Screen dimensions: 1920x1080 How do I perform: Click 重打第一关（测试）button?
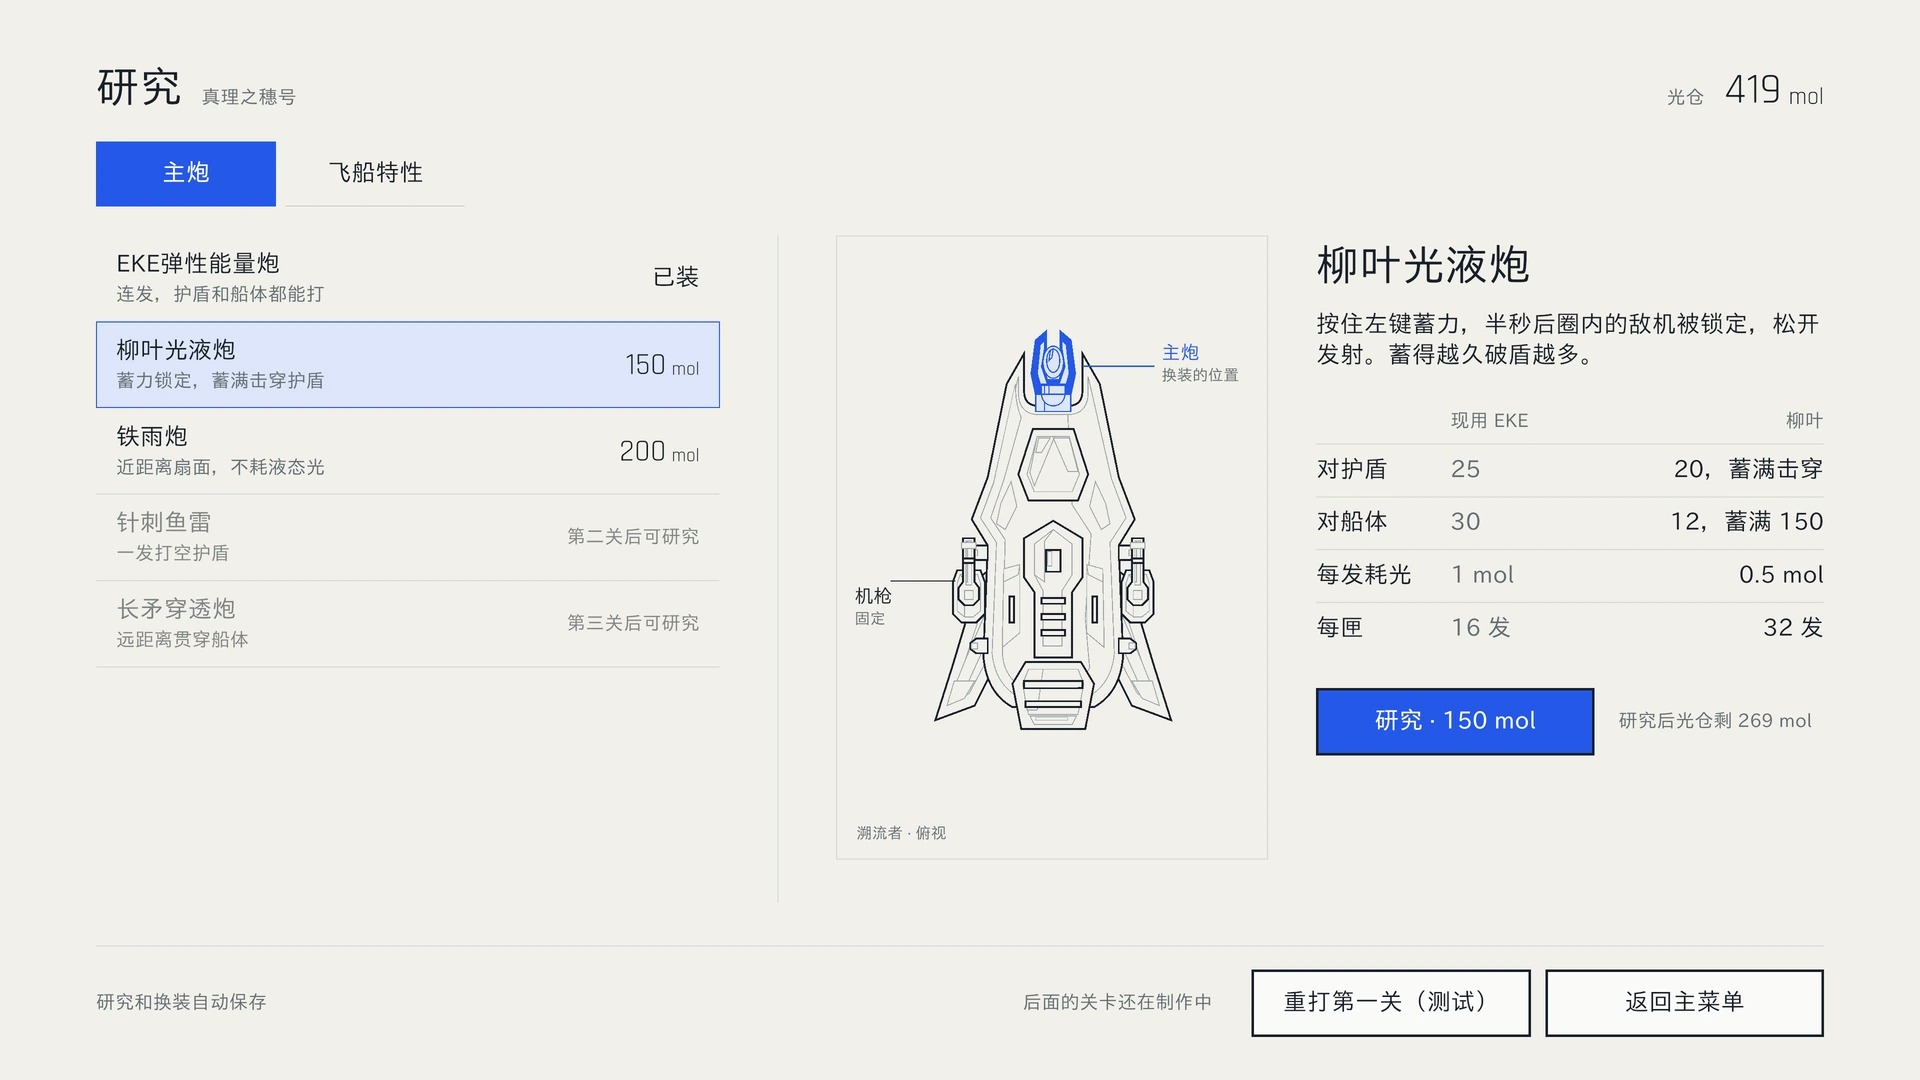pos(1391,1002)
